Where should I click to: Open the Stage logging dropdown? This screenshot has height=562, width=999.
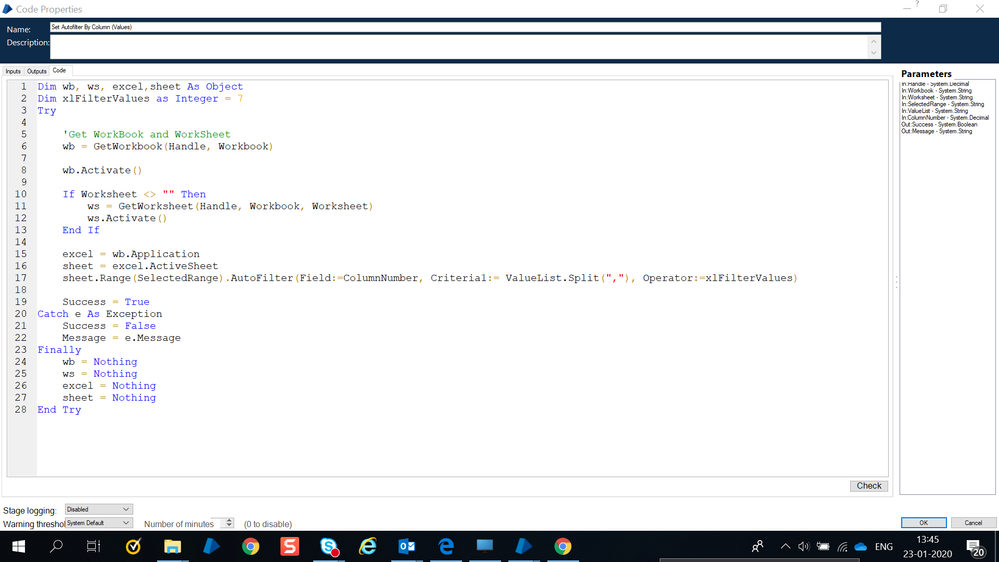click(98, 509)
